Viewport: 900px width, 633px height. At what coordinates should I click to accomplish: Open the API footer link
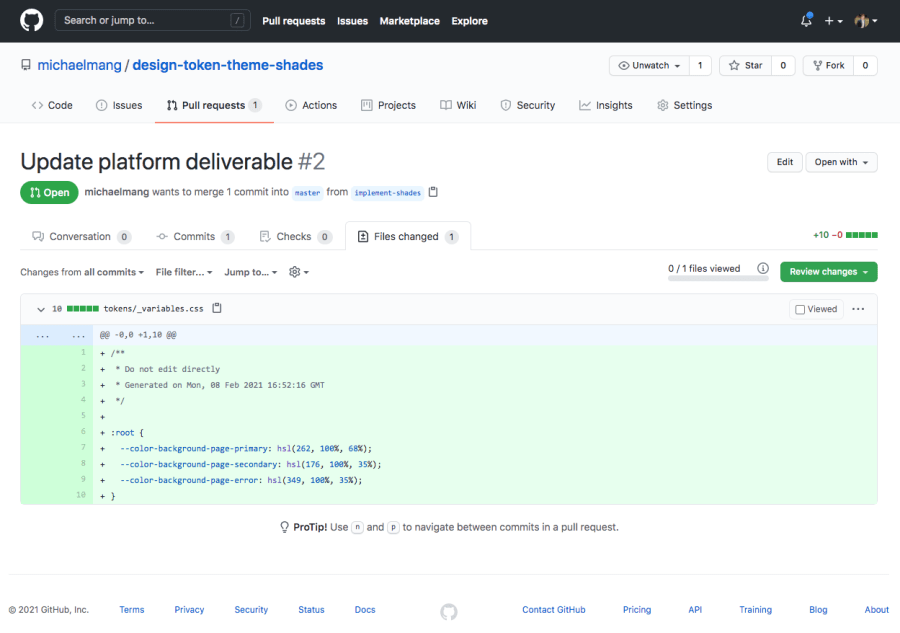click(x=695, y=609)
